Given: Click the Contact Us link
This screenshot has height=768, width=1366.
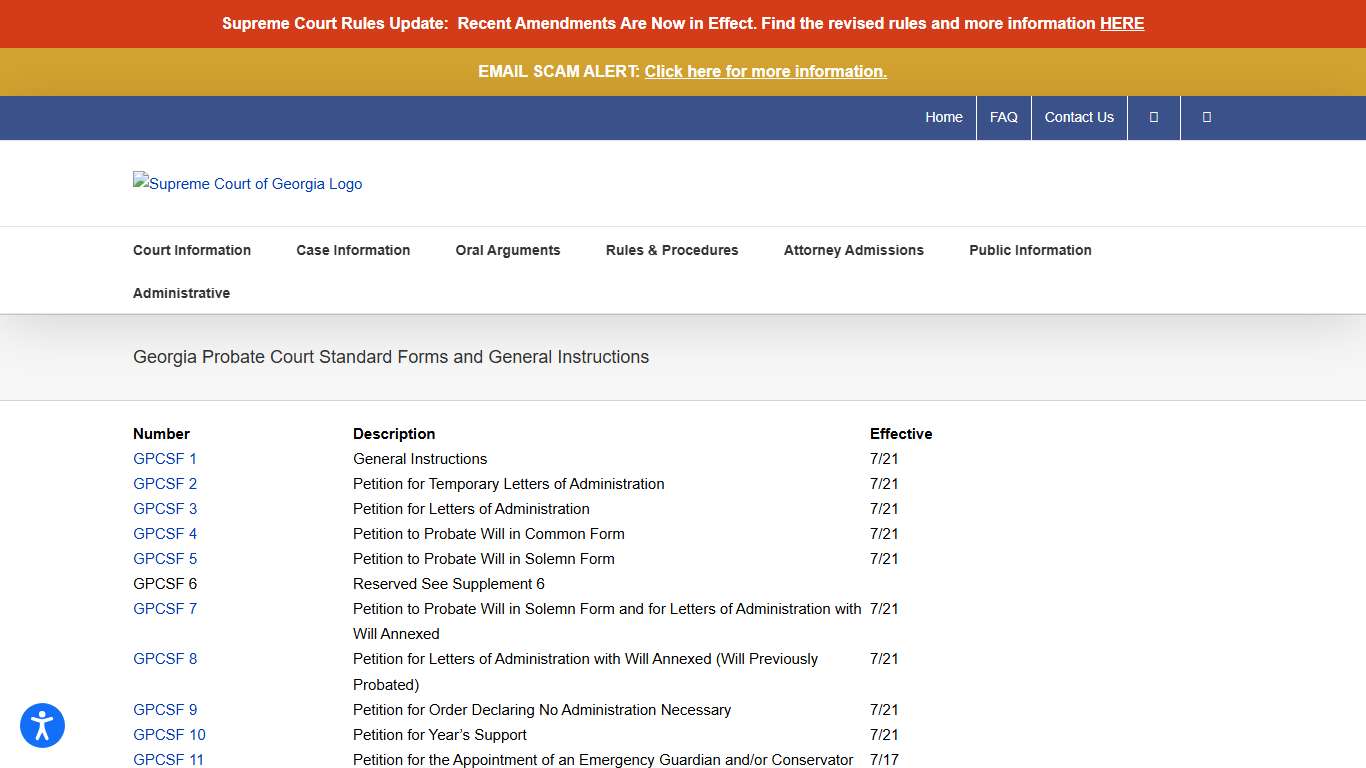Looking at the screenshot, I should pos(1079,117).
